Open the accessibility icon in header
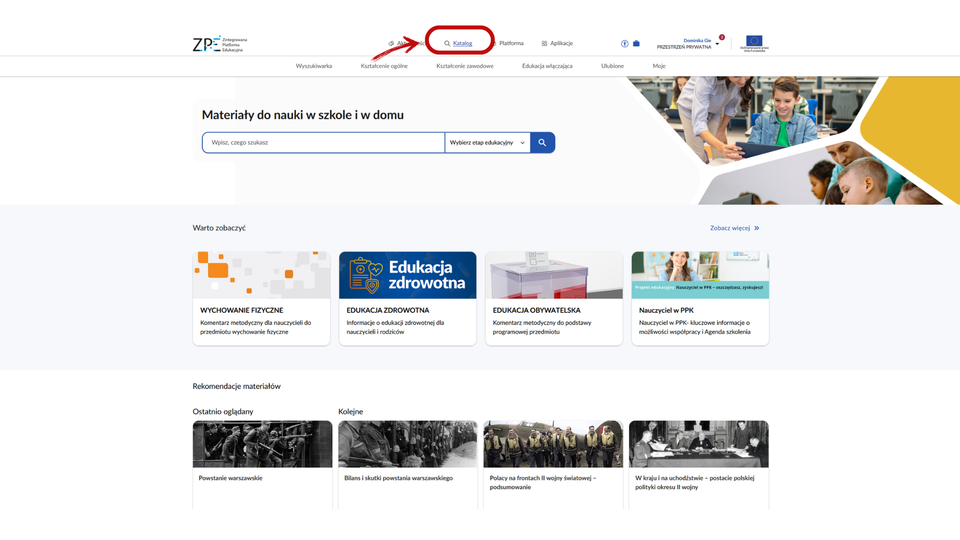This screenshot has width=960, height=540. click(x=625, y=44)
